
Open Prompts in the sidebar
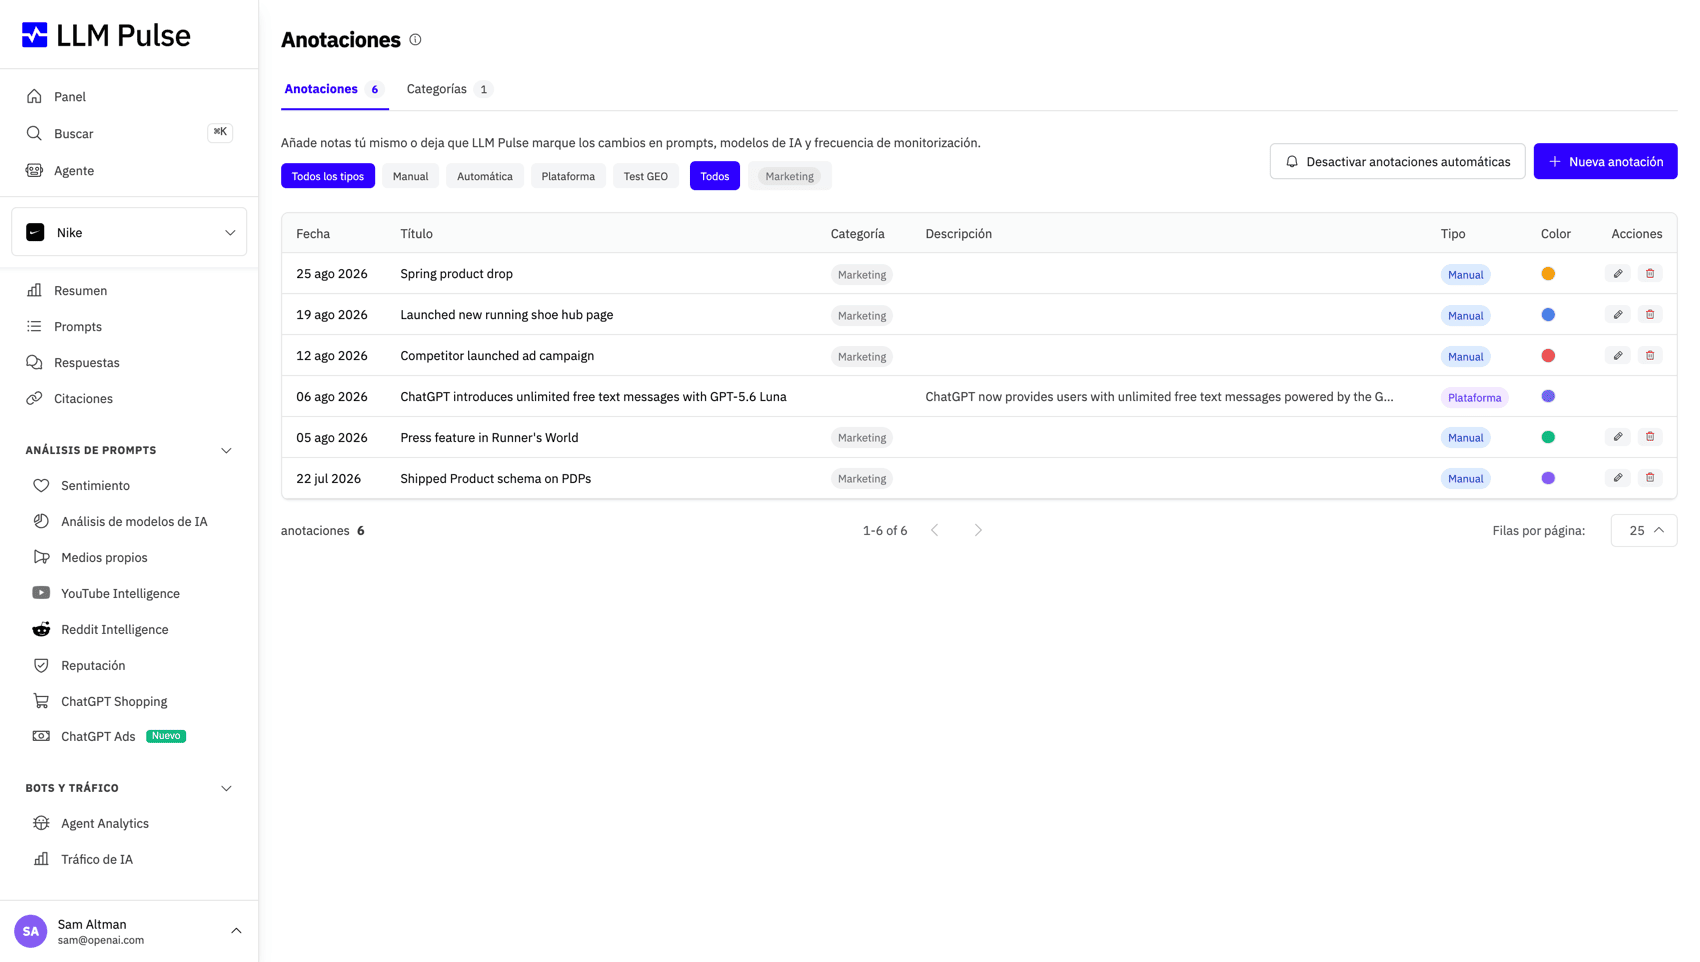[x=78, y=326]
